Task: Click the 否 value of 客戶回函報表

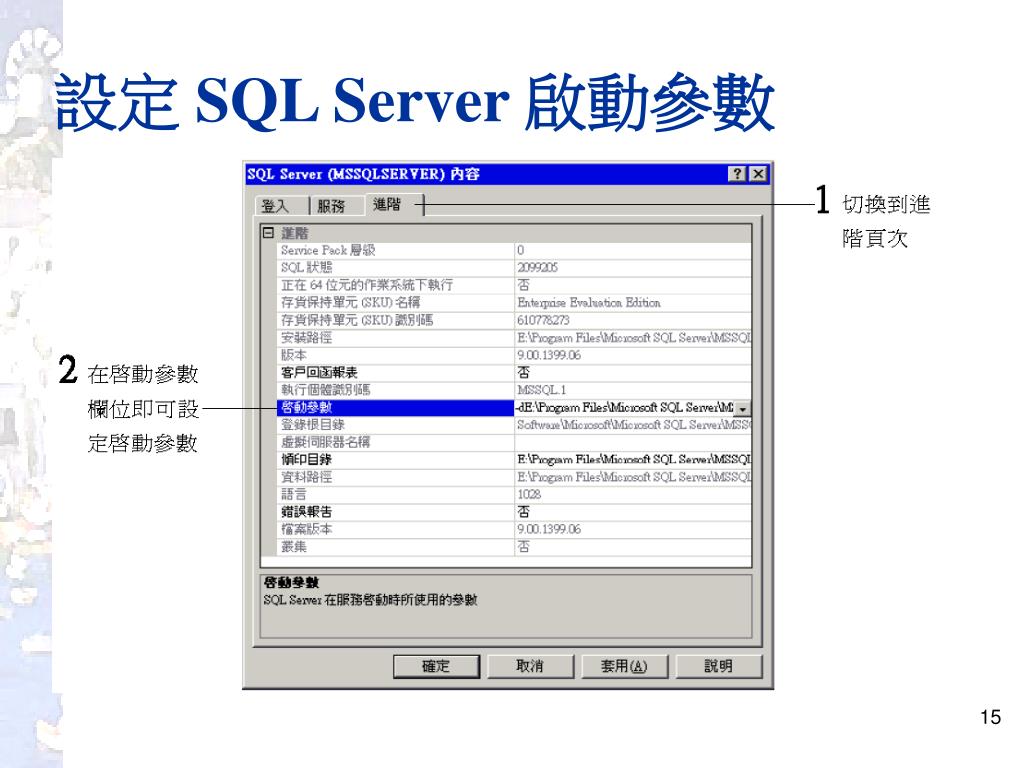Action: pos(524,373)
